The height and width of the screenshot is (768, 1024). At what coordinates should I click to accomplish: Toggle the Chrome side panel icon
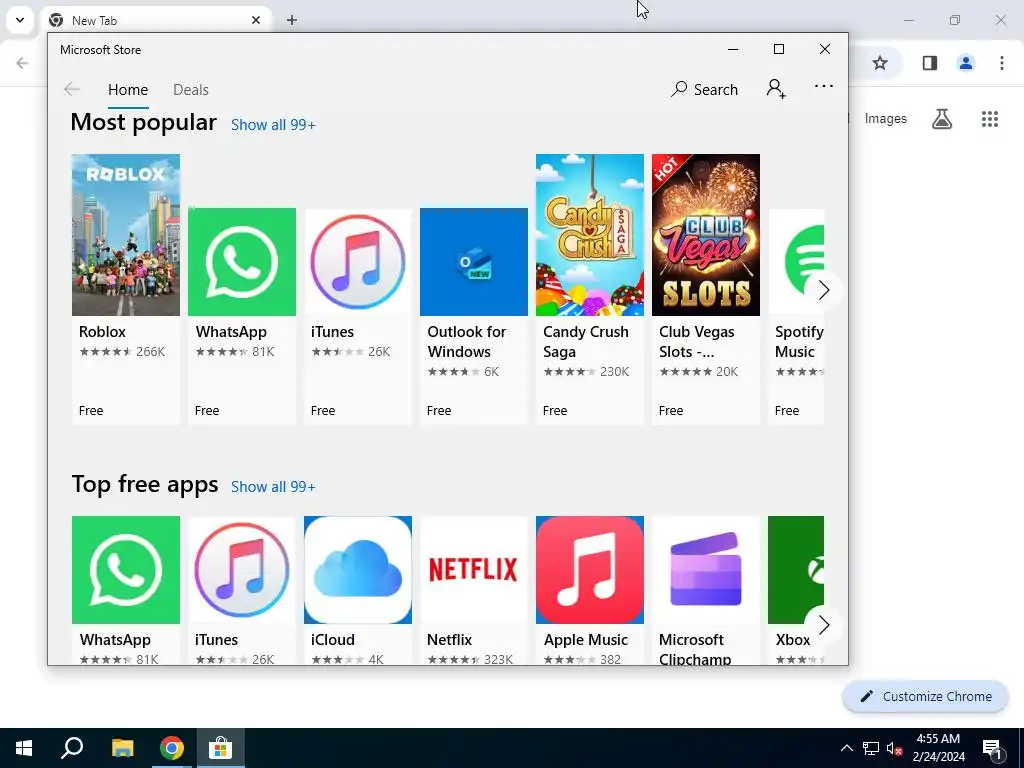(x=930, y=63)
